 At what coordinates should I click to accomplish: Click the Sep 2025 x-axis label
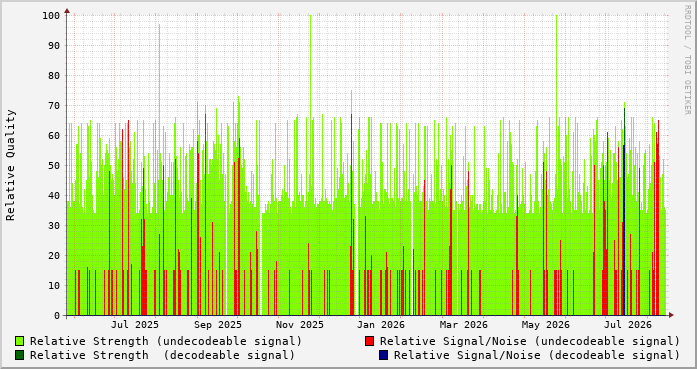(x=217, y=325)
